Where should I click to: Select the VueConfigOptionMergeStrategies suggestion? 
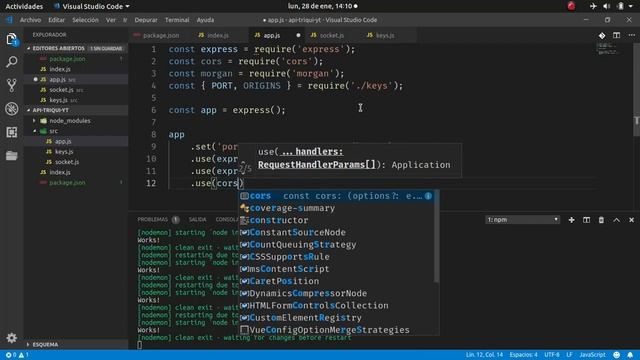pos(336,330)
